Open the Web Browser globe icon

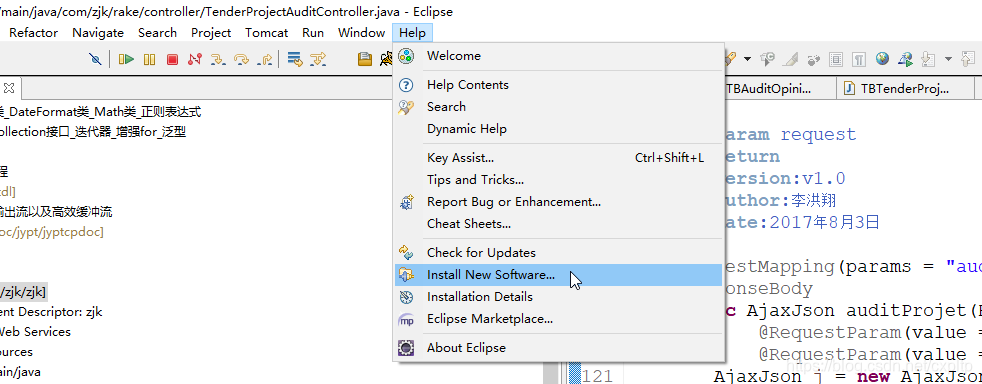(x=882, y=59)
